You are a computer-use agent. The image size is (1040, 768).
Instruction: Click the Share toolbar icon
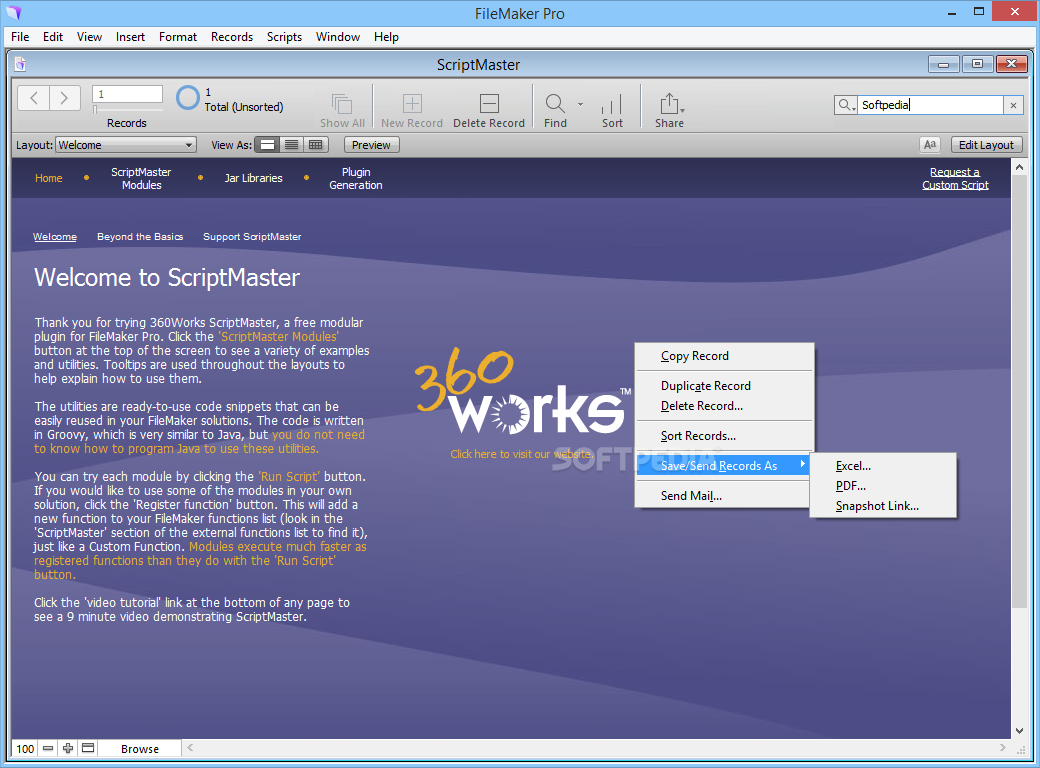click(x=669, y=103)
